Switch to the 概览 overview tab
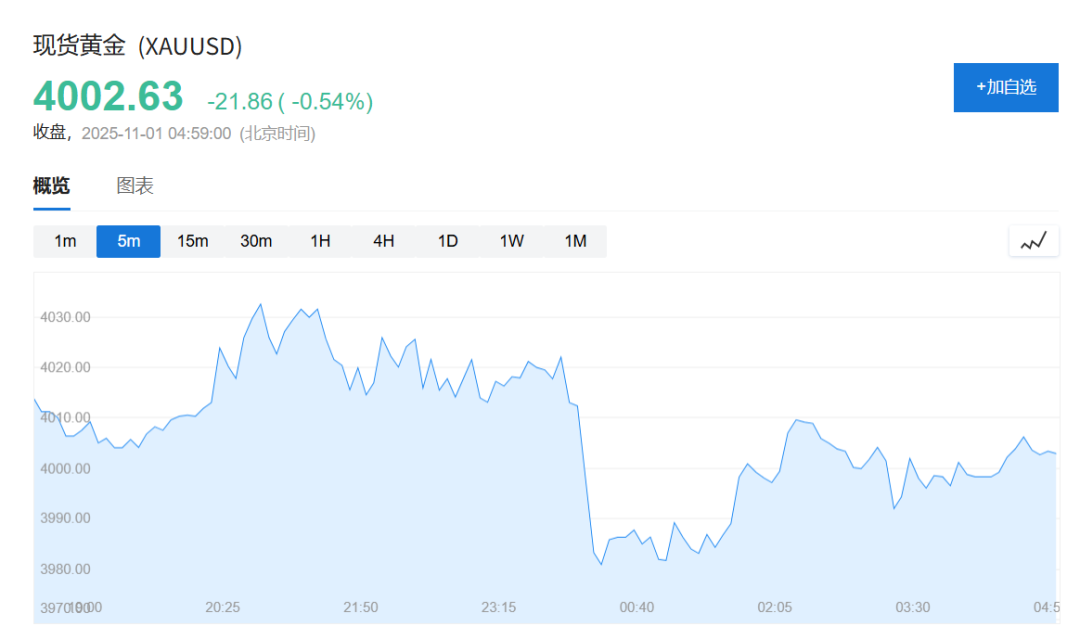The height and width of the screenshot is (639, 1080). (52, 186)
